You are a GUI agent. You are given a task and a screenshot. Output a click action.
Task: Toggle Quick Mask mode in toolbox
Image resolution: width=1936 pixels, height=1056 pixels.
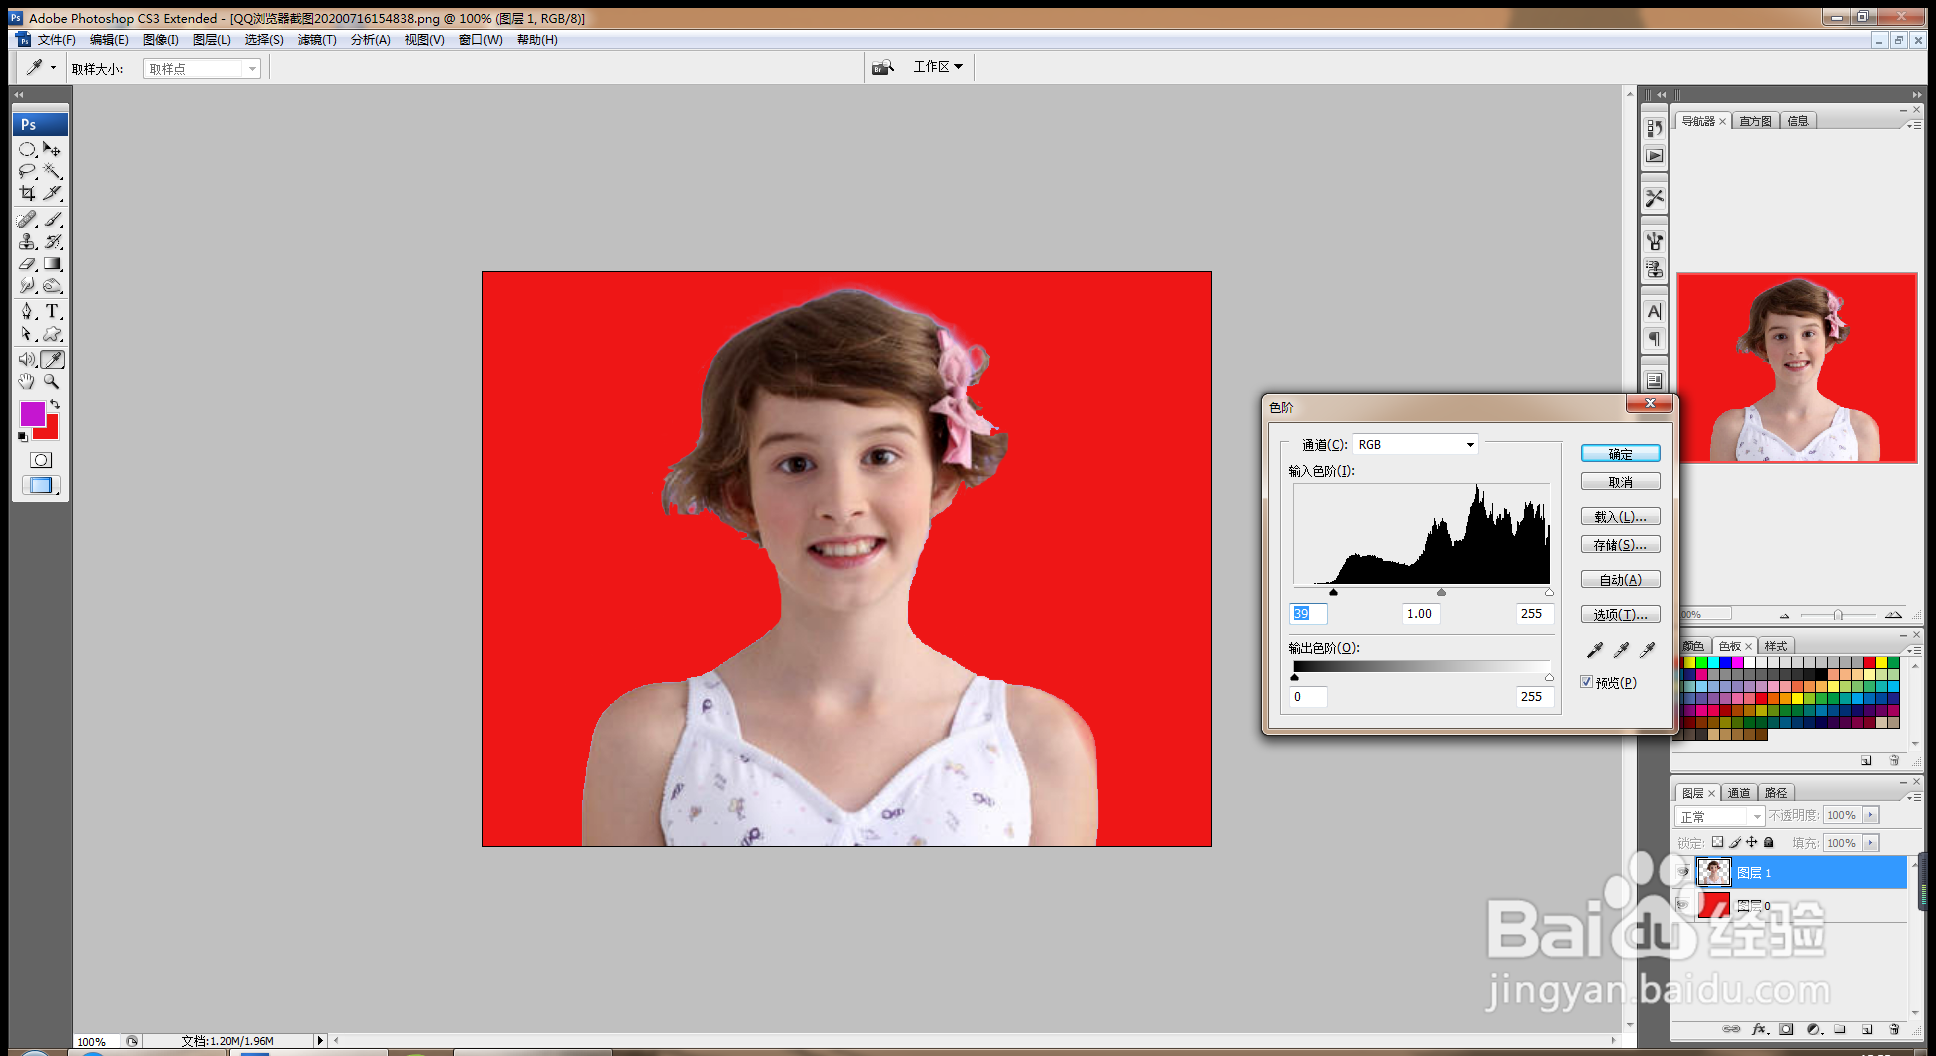41,460
